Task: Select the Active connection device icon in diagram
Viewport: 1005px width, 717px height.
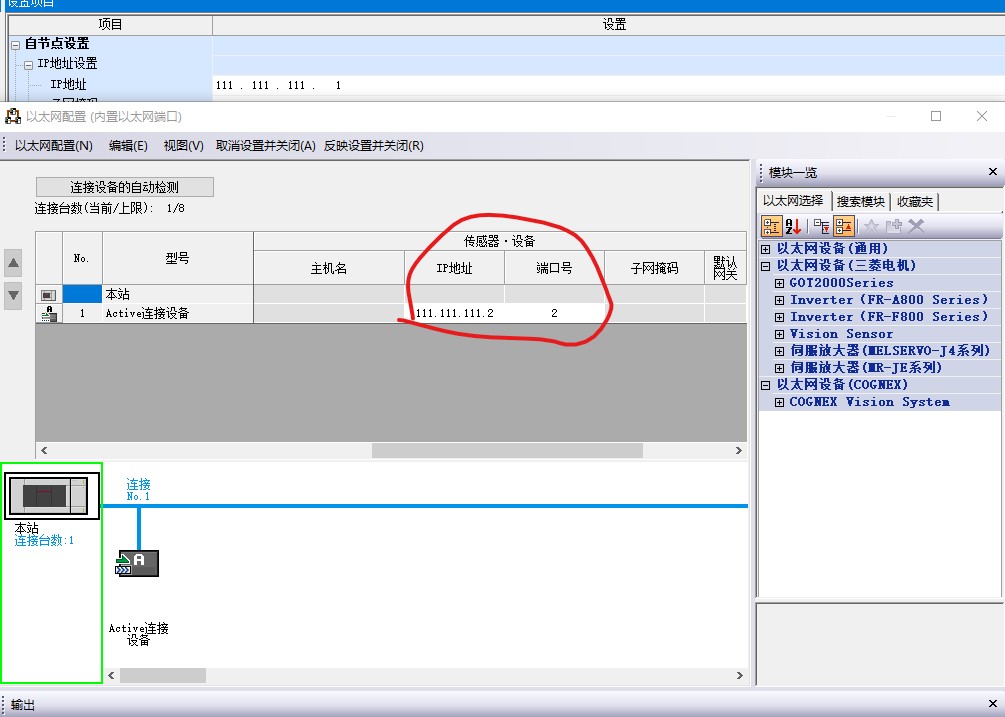Action: [138, 563]
